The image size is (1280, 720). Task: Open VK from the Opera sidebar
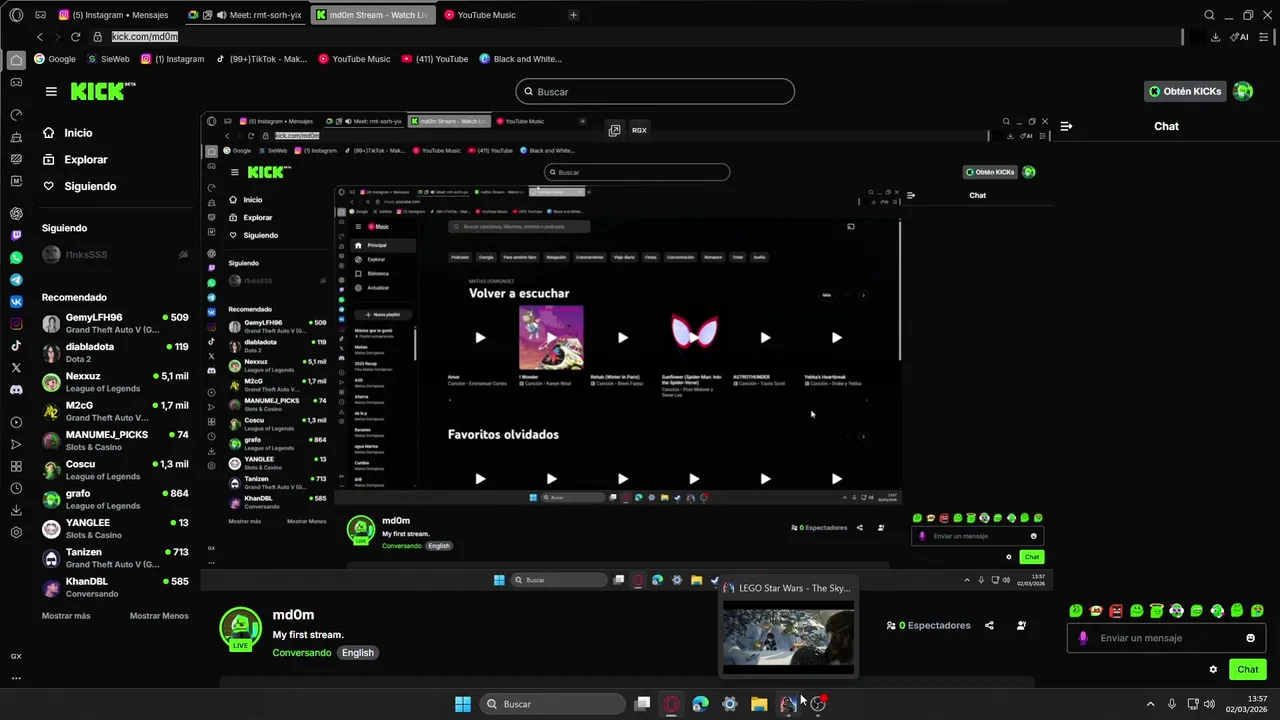16,302
